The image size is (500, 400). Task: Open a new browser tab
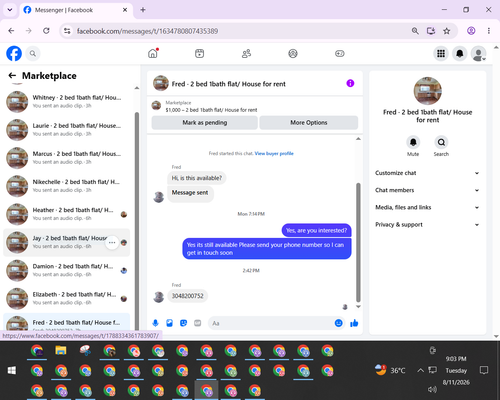click(x=143, y=10)
